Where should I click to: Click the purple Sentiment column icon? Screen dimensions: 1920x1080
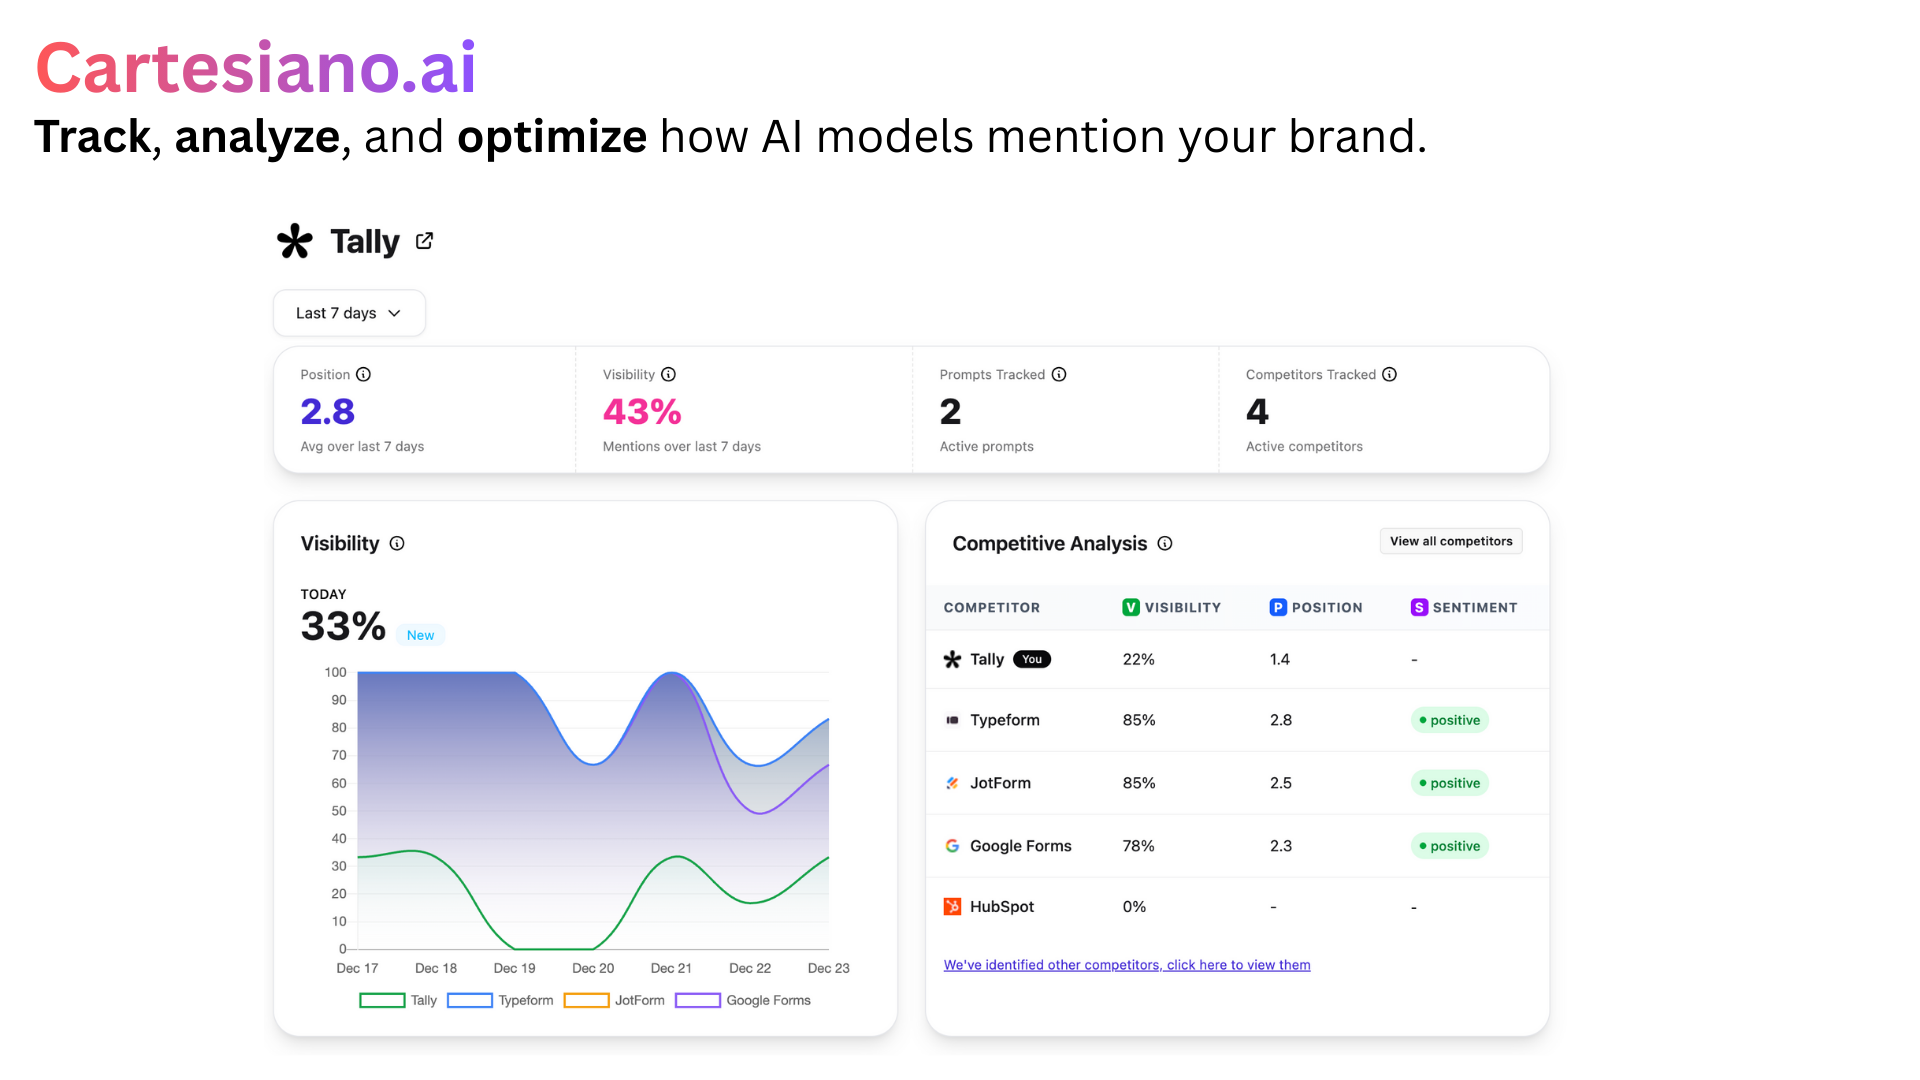pyautogui.click(x=1419, y=607)
